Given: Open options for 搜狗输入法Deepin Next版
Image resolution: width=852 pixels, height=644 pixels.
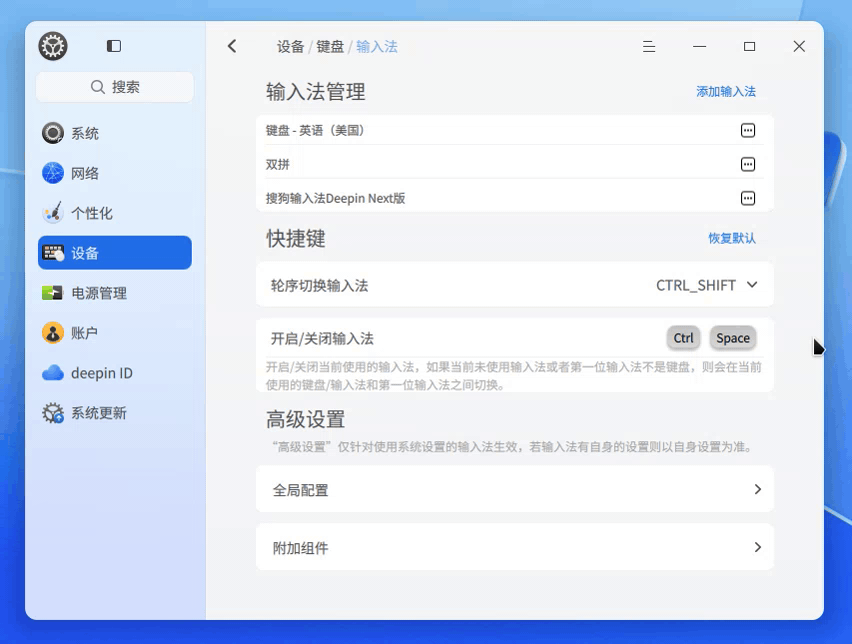Looking at the screenshot, I should click(x=748, y=198).
